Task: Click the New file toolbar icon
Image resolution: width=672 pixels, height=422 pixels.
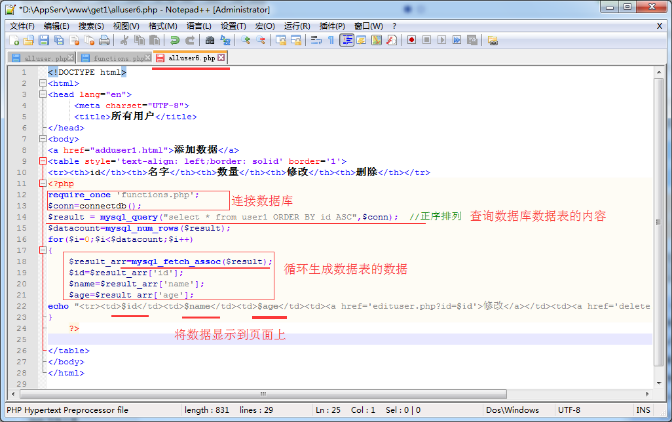Action: point(12,40)
